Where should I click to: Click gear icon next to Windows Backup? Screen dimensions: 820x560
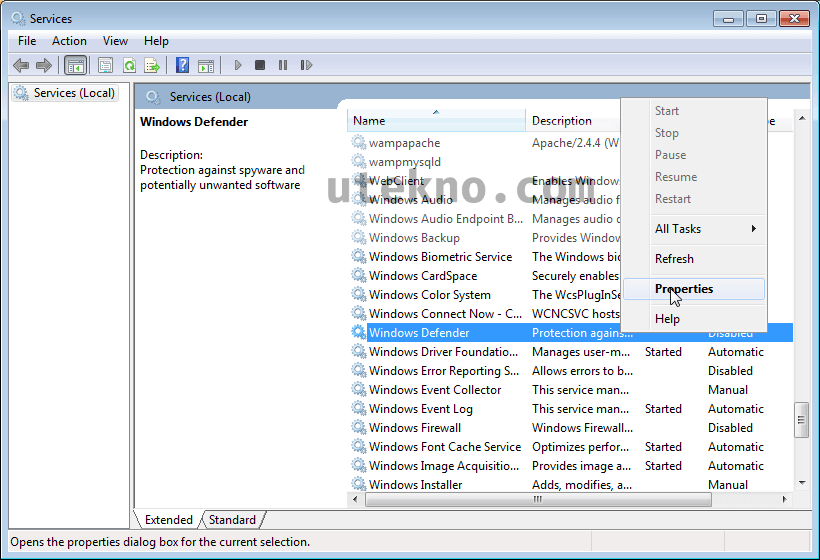click(358, 237)
